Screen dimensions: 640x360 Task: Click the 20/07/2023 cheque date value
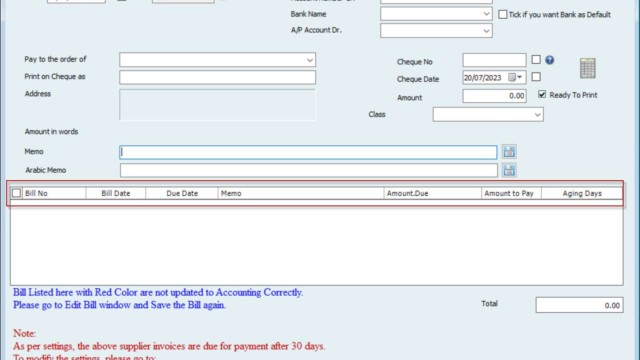point(482,78)
